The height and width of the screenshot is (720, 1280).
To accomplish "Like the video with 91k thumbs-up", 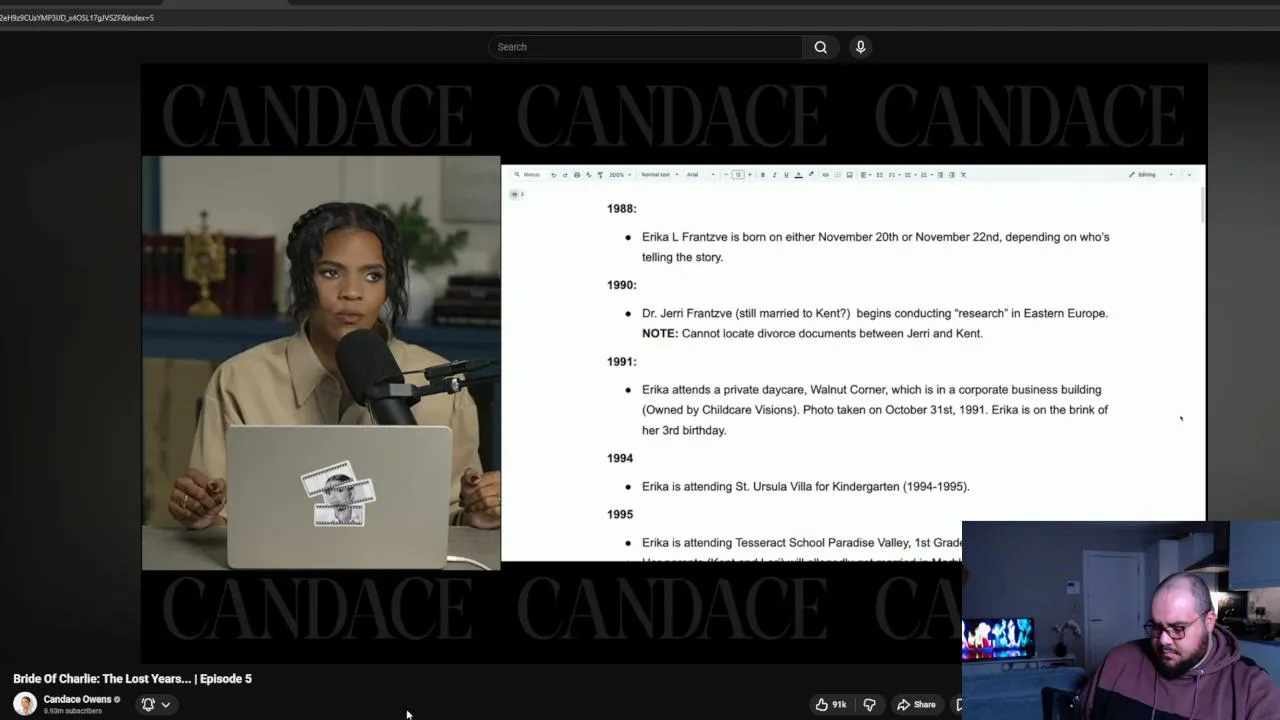I will [831, 704].
